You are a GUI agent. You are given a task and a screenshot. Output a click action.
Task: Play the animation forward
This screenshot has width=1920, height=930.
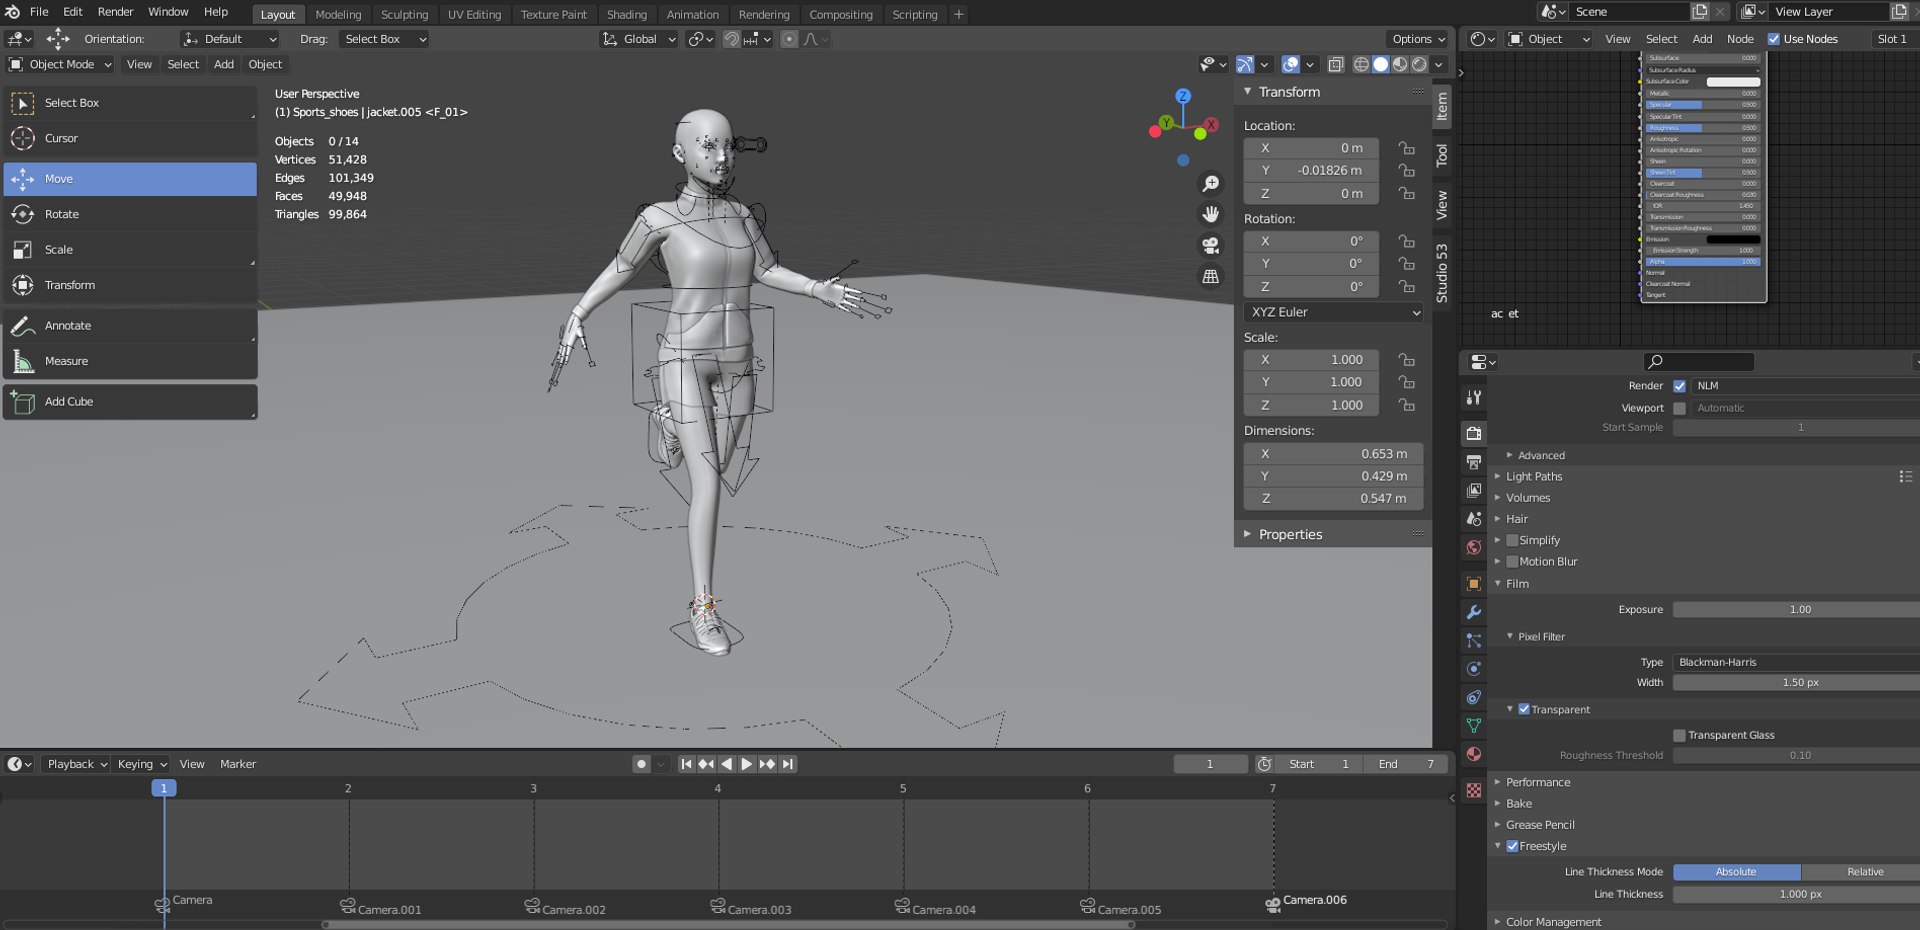tap(746, 764)
